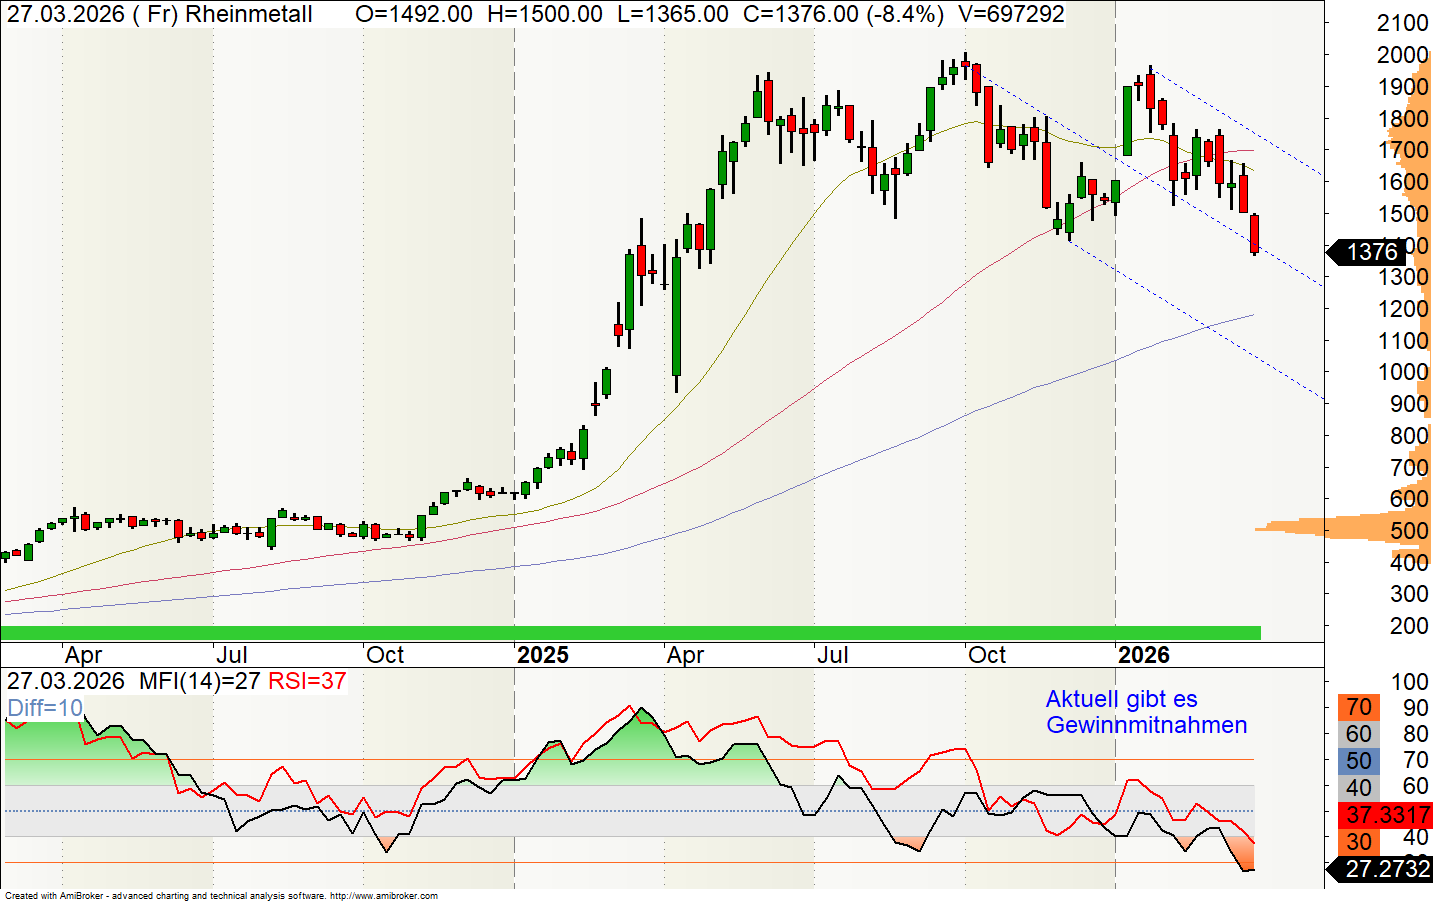Click the 'Aktuell gibt es Gewinnmitnahmen' annotation
This screenshot has width=1433, height=902.
pos(1146,712)
